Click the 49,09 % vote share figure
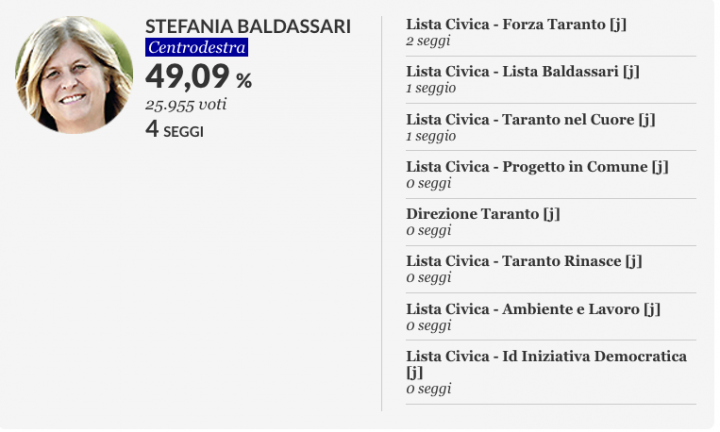The height and width of the screenshot is (432, 720). 198,76
